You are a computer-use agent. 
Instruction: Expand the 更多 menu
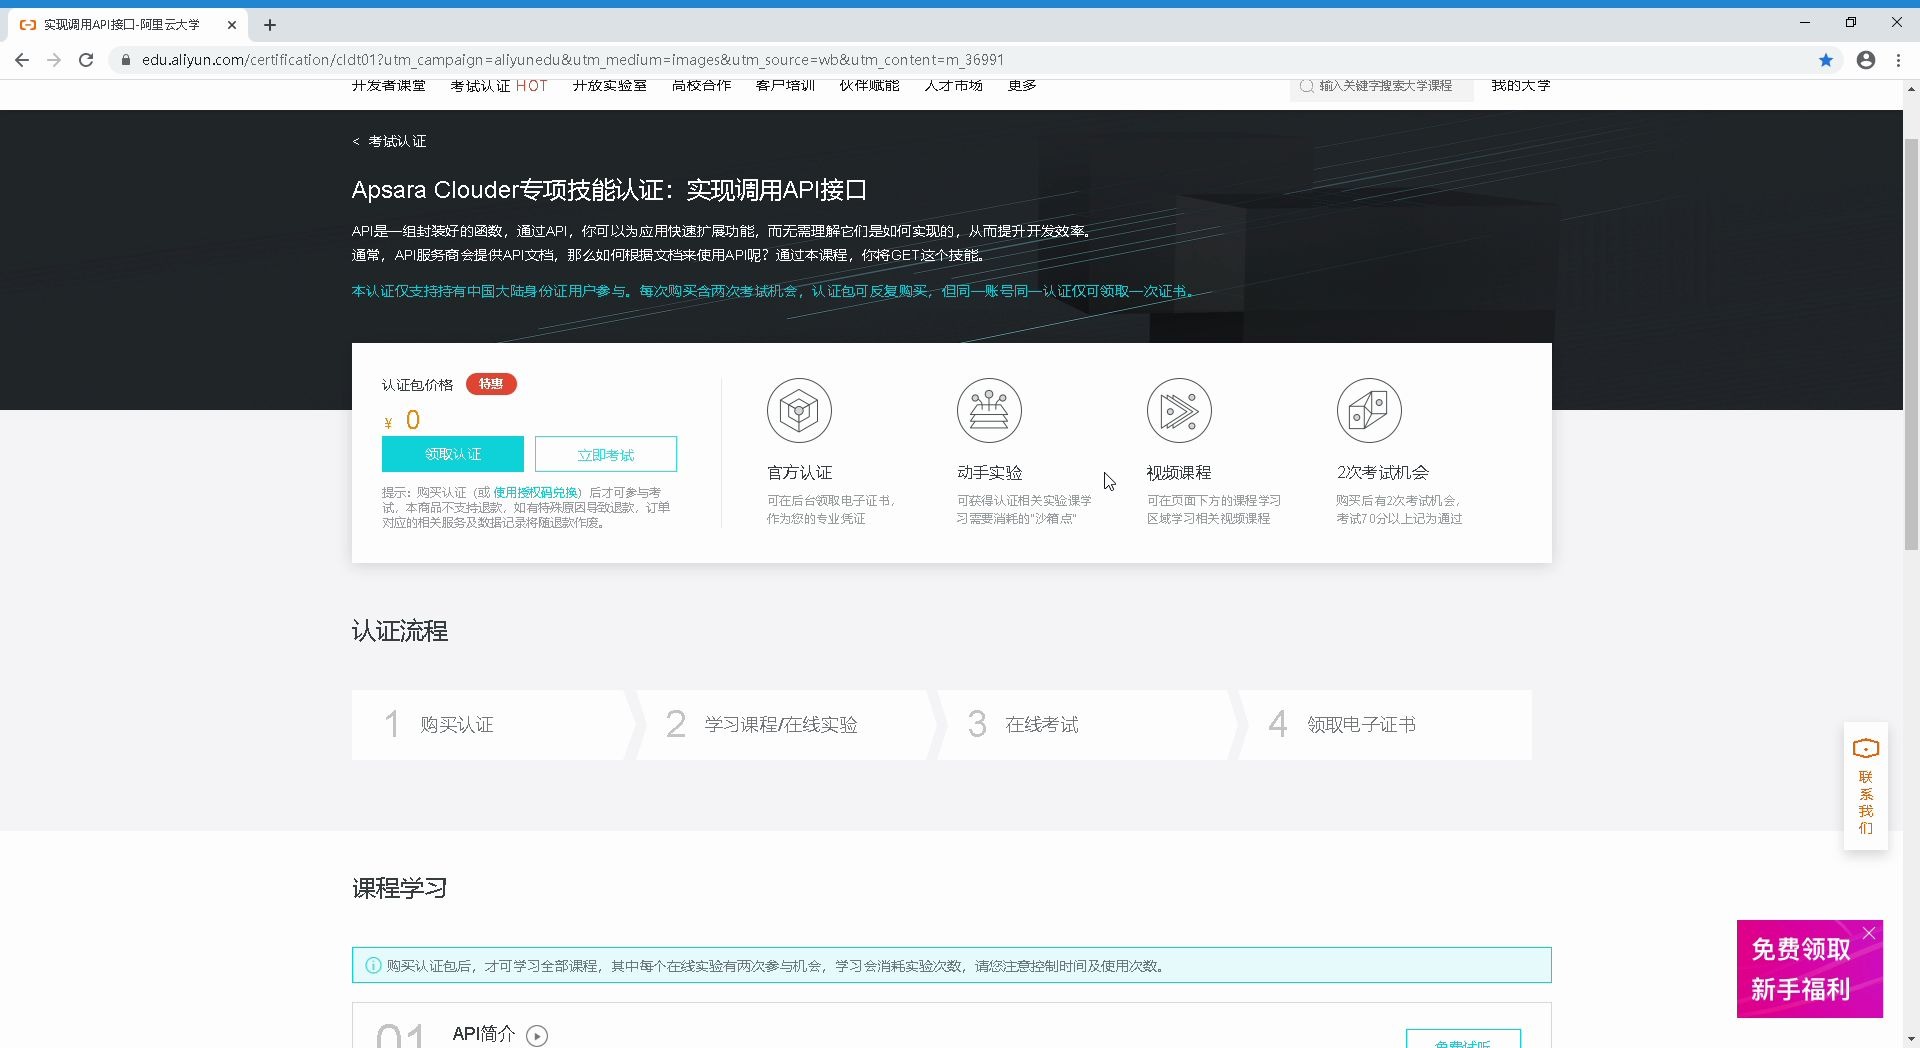click(1022, 86)
